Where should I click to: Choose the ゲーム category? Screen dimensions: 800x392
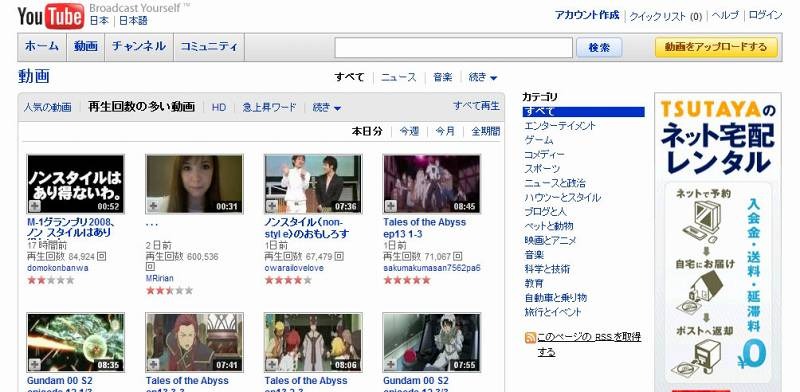(x=538, y=140)
